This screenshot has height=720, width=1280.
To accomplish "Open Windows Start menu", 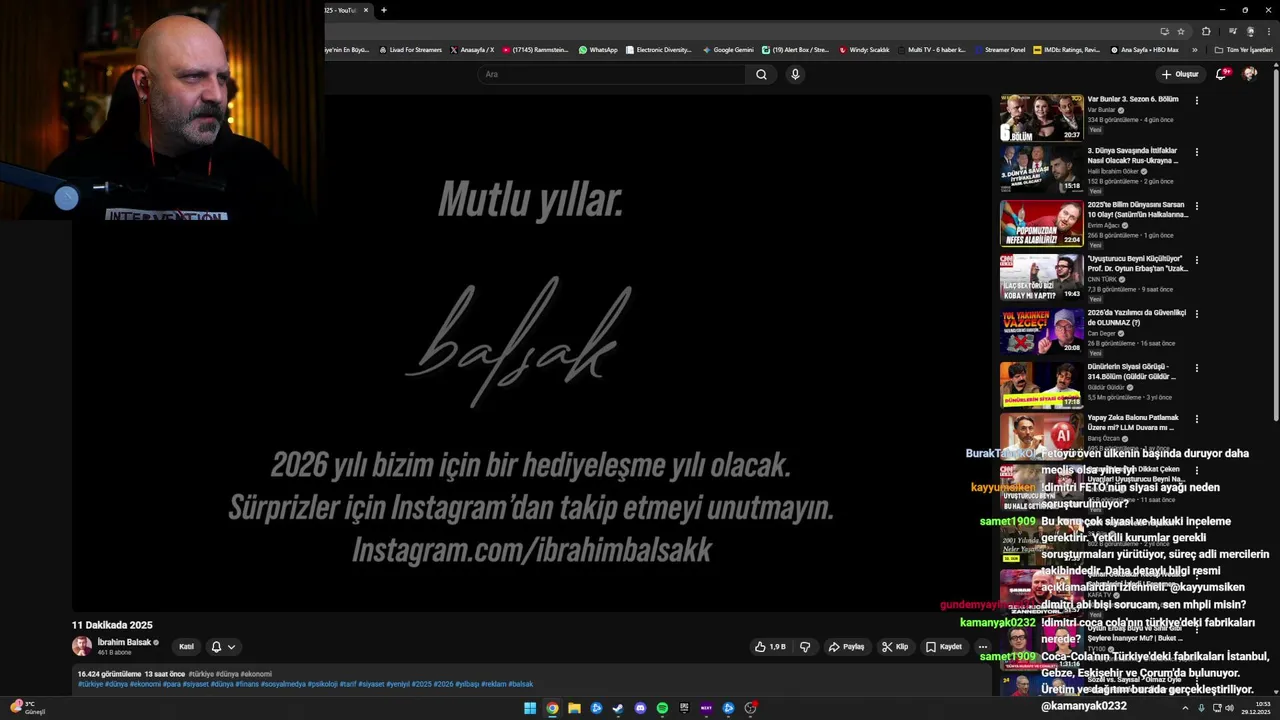I will pos(530,708).
